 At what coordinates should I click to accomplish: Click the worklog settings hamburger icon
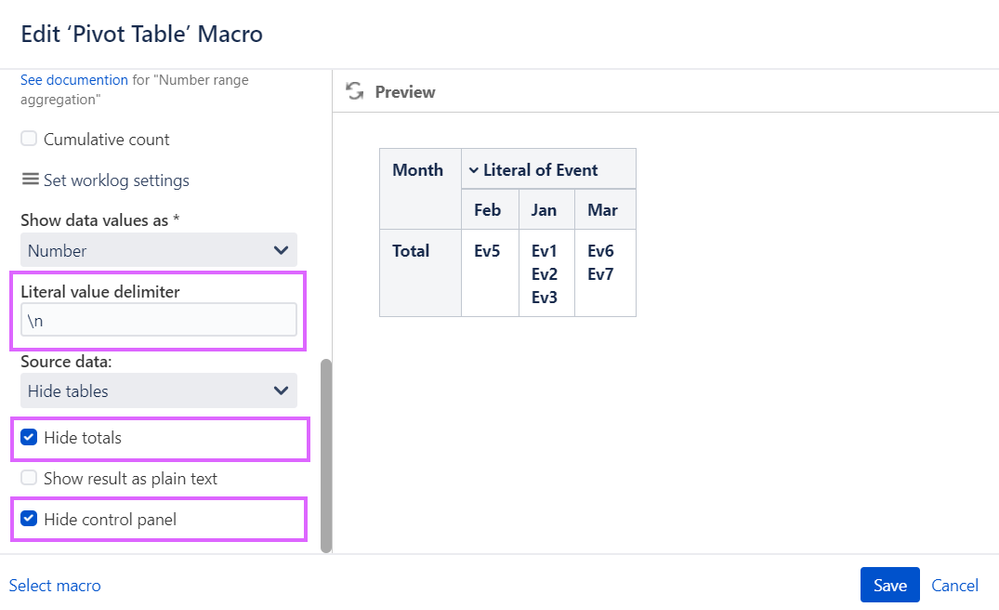[30, 180]
